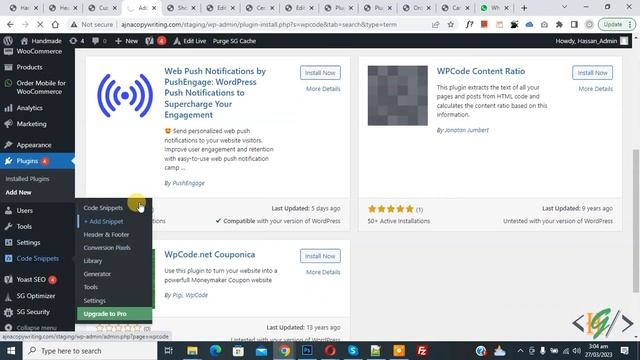View More Details for PushEngage plugin
Image resolution: width=640 pixels, height=360 pixels.
(323, 89)
